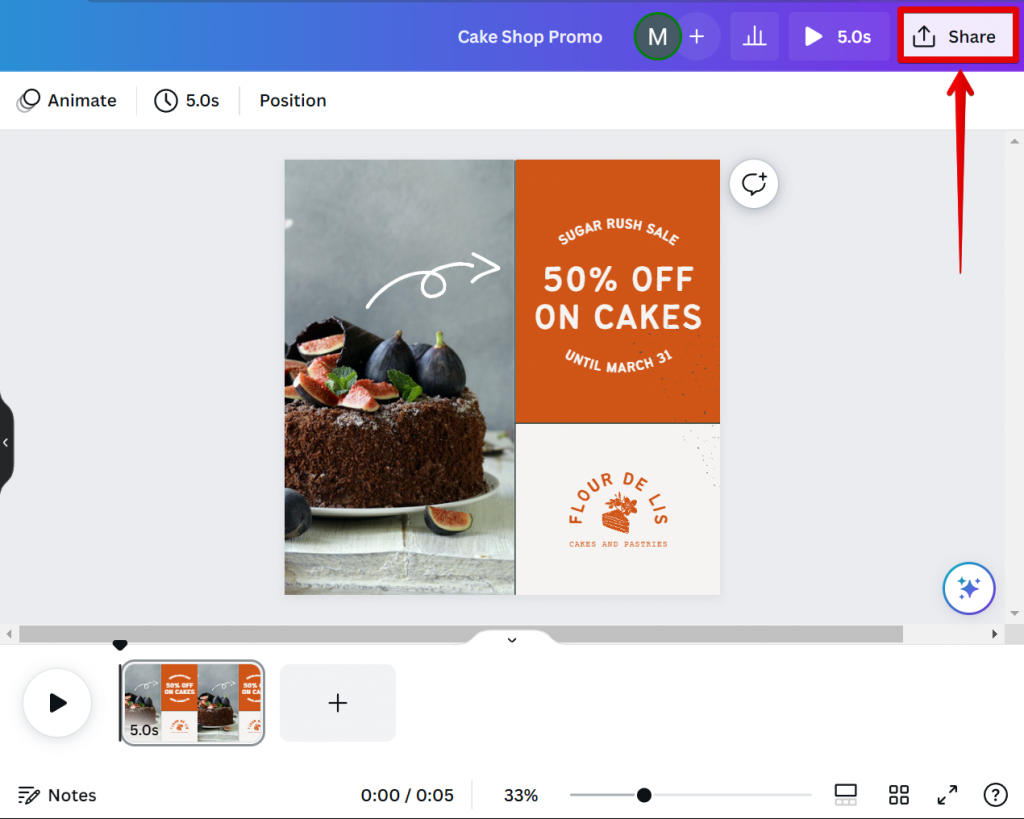Click the Share button
Screen dimensions: 1024x819
(956, 36)
